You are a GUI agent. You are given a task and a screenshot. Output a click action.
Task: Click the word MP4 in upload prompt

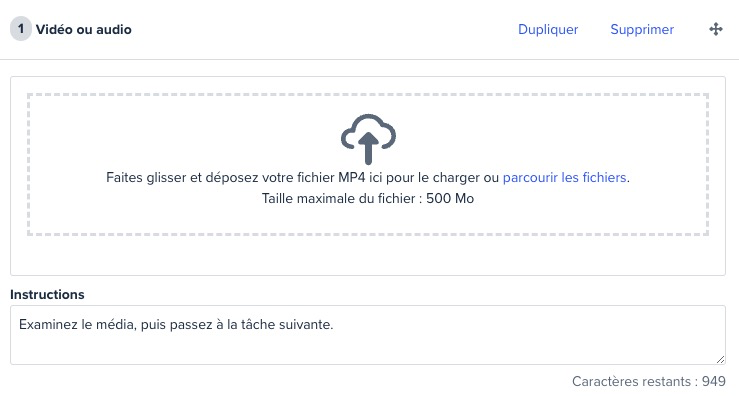(352, 177)
